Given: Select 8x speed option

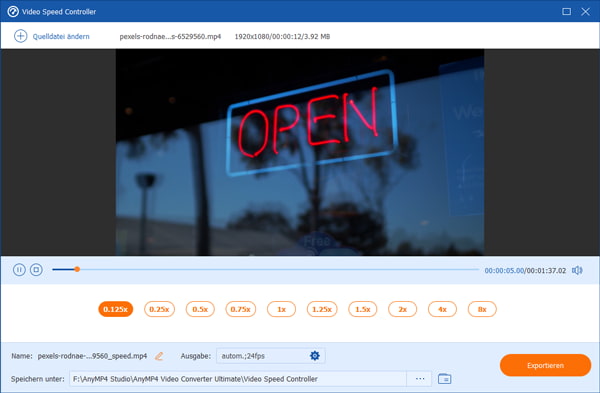Looking at the screenshot, I should (482, 309).
